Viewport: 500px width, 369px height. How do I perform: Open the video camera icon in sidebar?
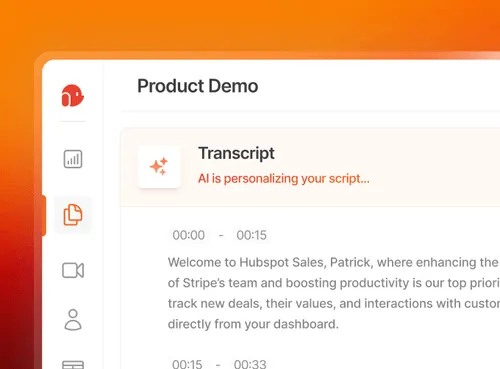73,270
